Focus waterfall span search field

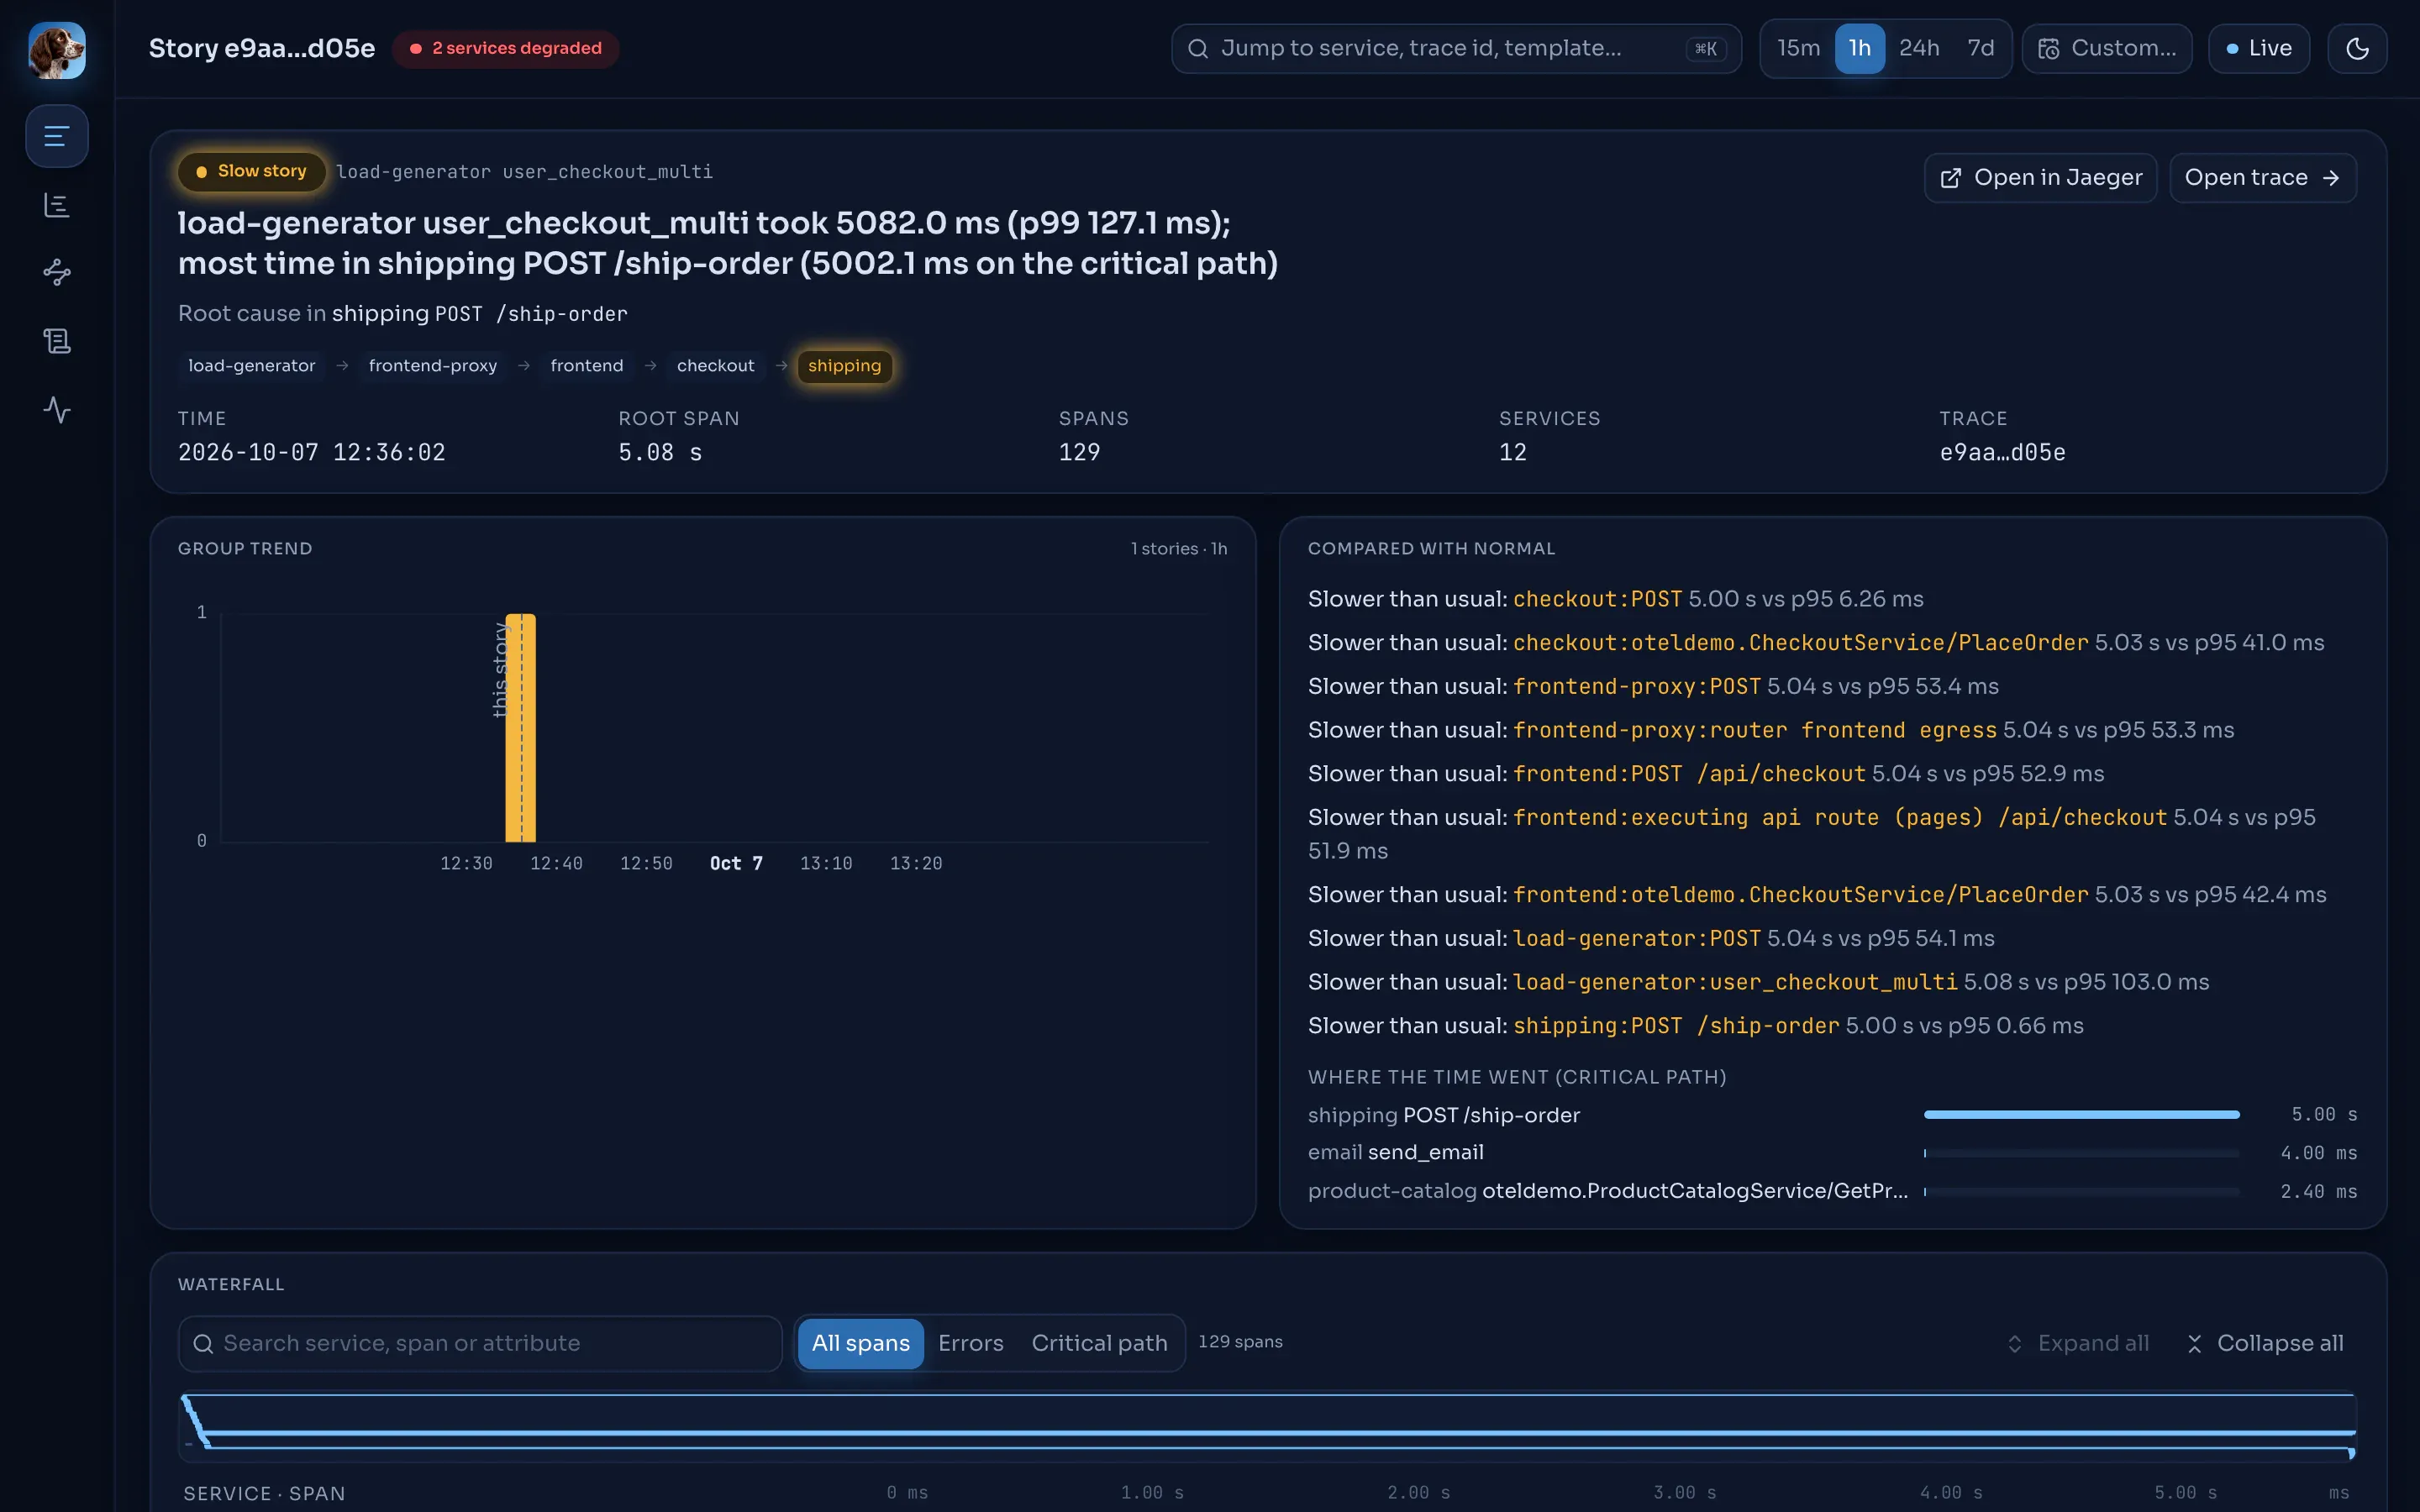tap(480, 1343)
